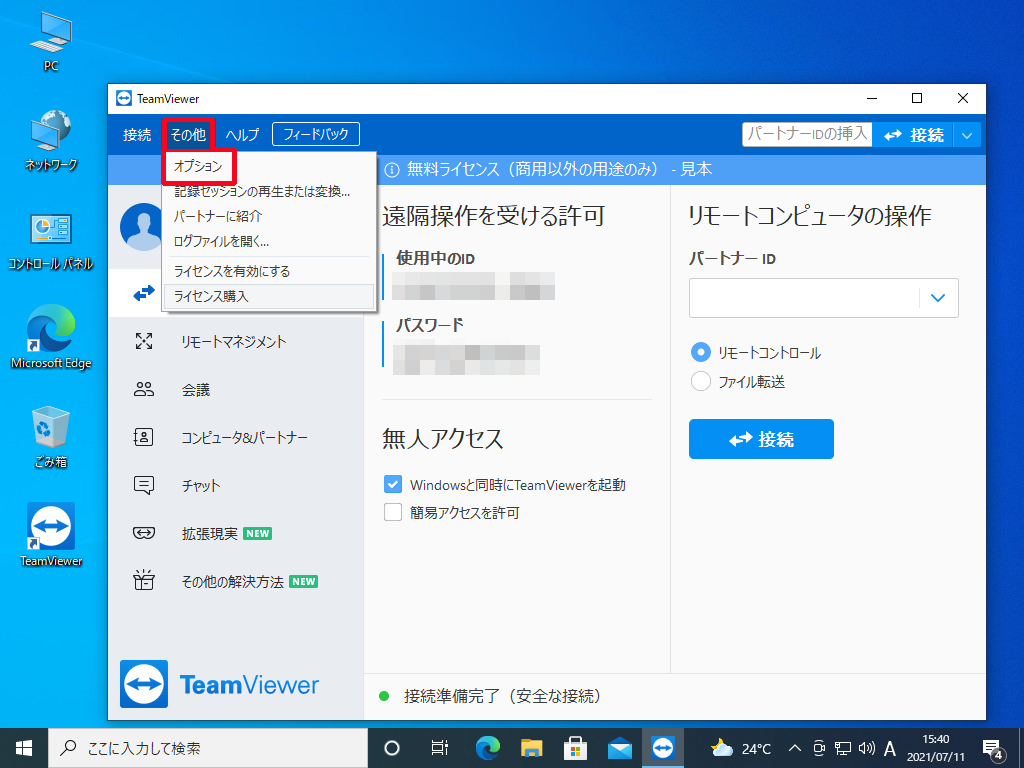Show hidden system tray icons chevron

point(795,748)
